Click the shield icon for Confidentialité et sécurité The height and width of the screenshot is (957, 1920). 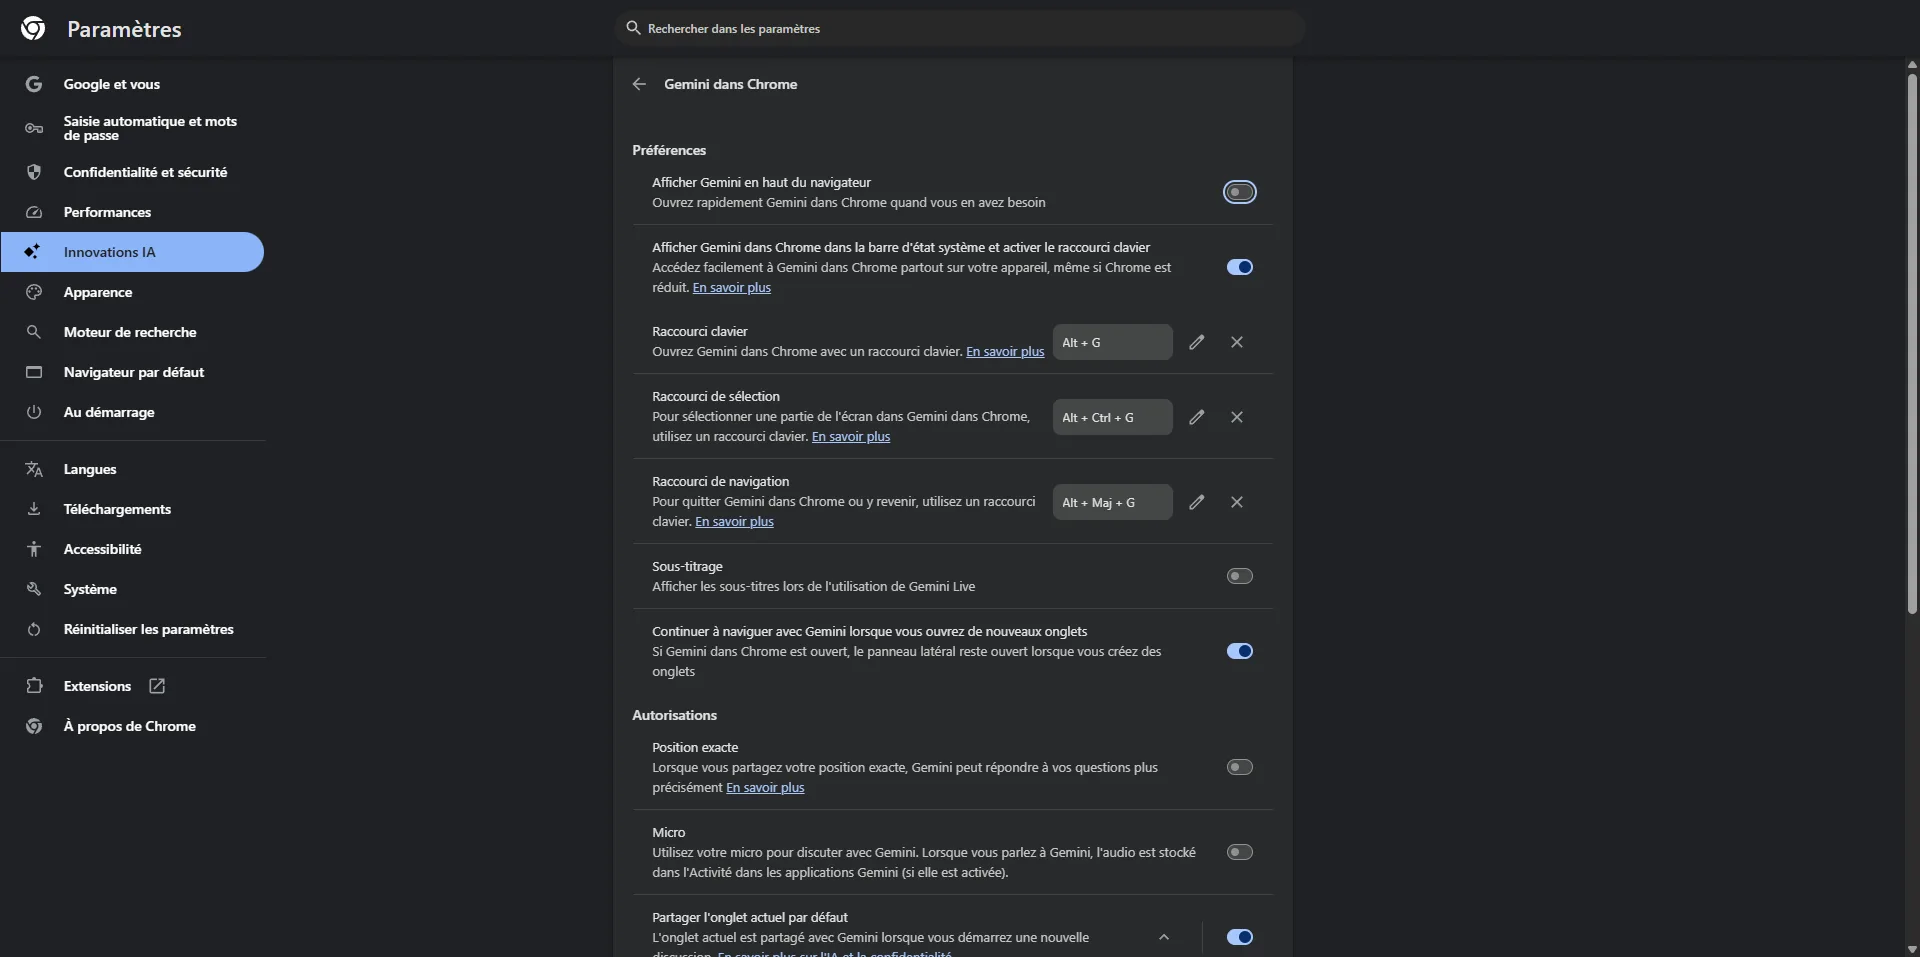(x=34, y=172)
